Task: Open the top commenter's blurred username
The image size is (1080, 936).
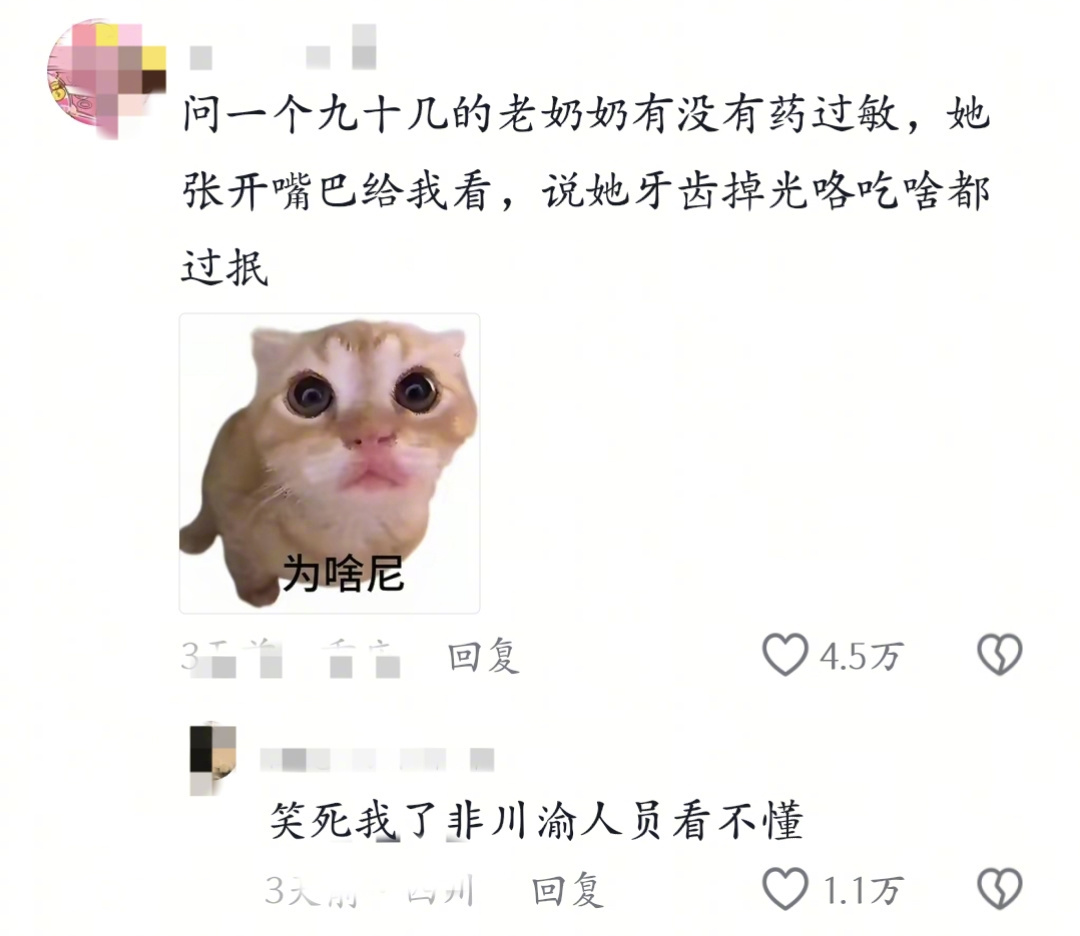Action: (282, 48)
